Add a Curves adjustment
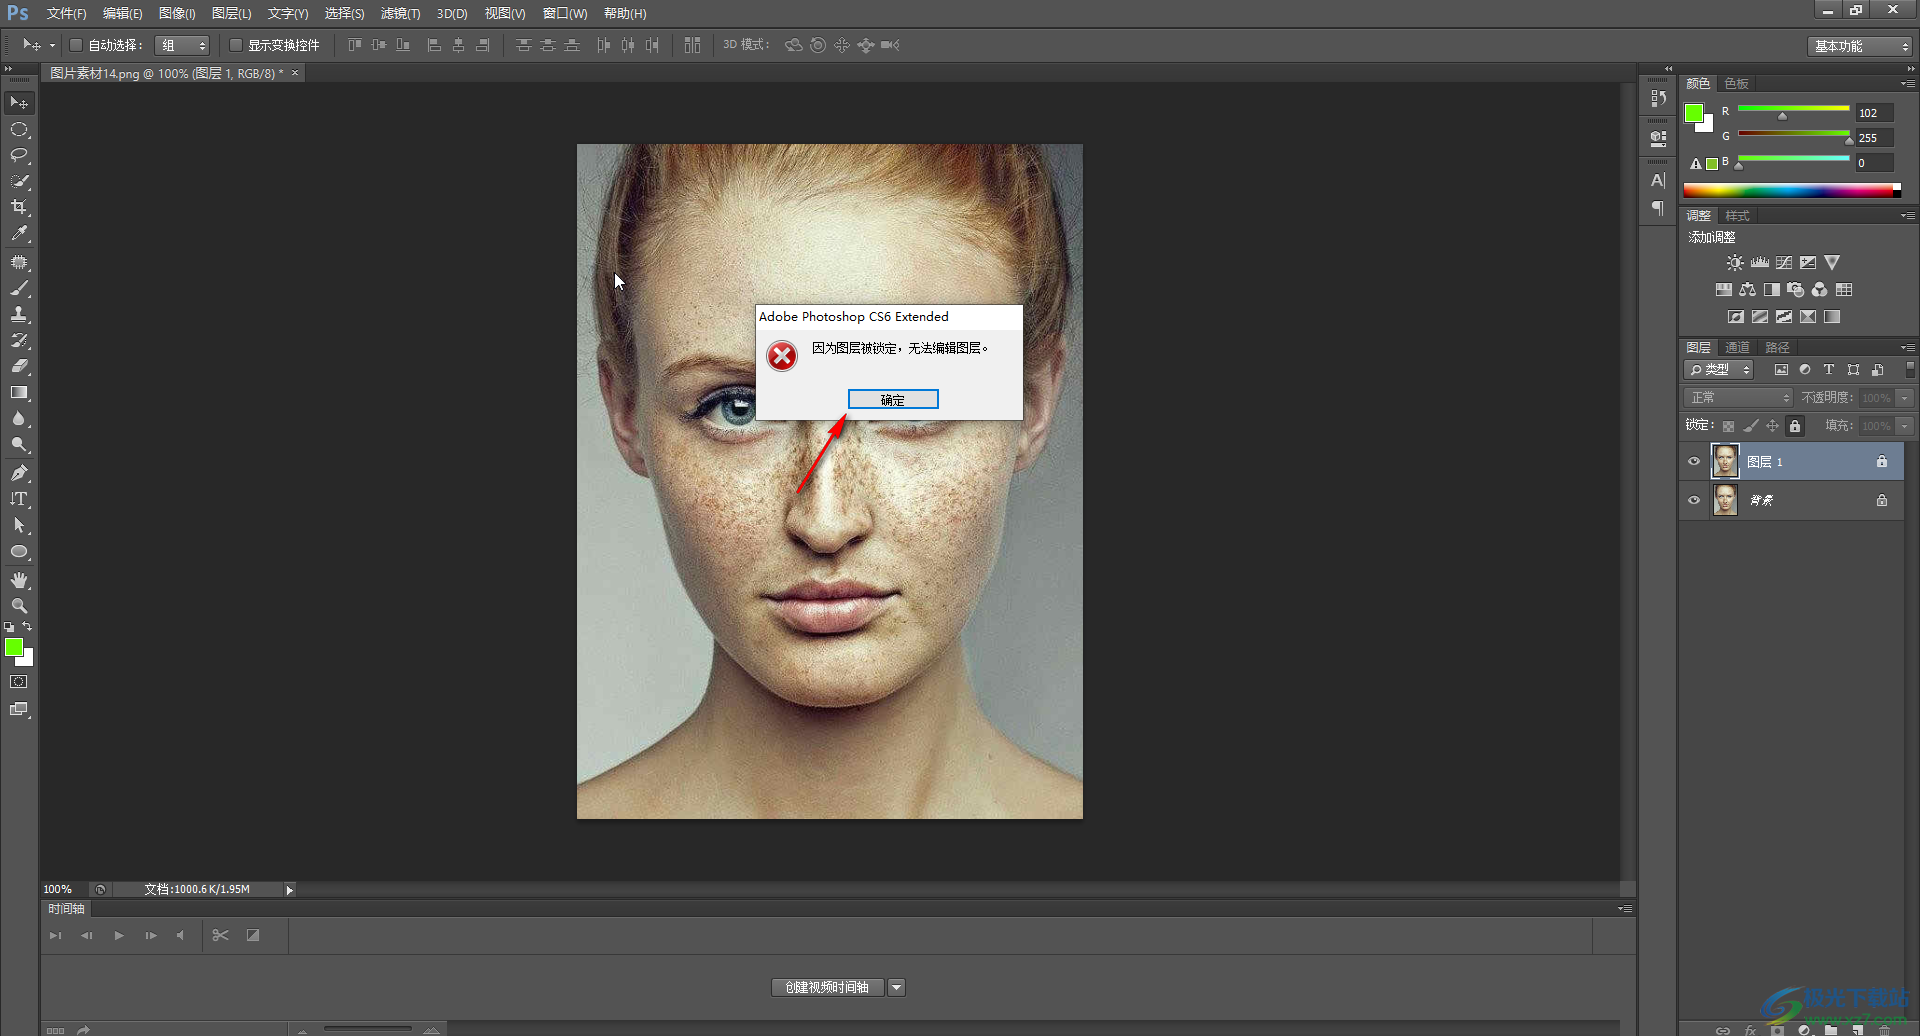This screenshot has width=1920, height=1036. click(x=1784, y=263)
